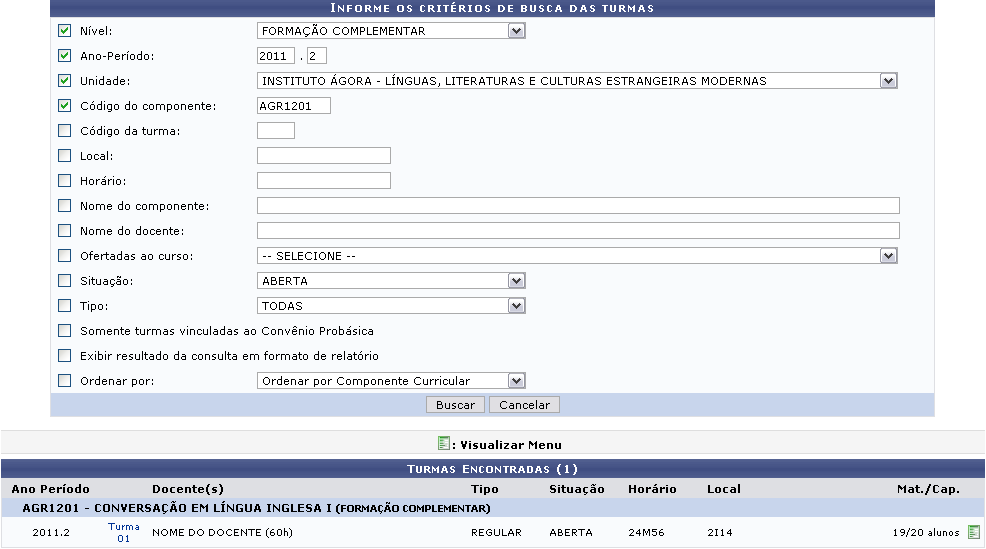Screen dimensions: 986x549
Task: Check Exibir resultado em formato de relatório
Action: (x=65, y=356)
